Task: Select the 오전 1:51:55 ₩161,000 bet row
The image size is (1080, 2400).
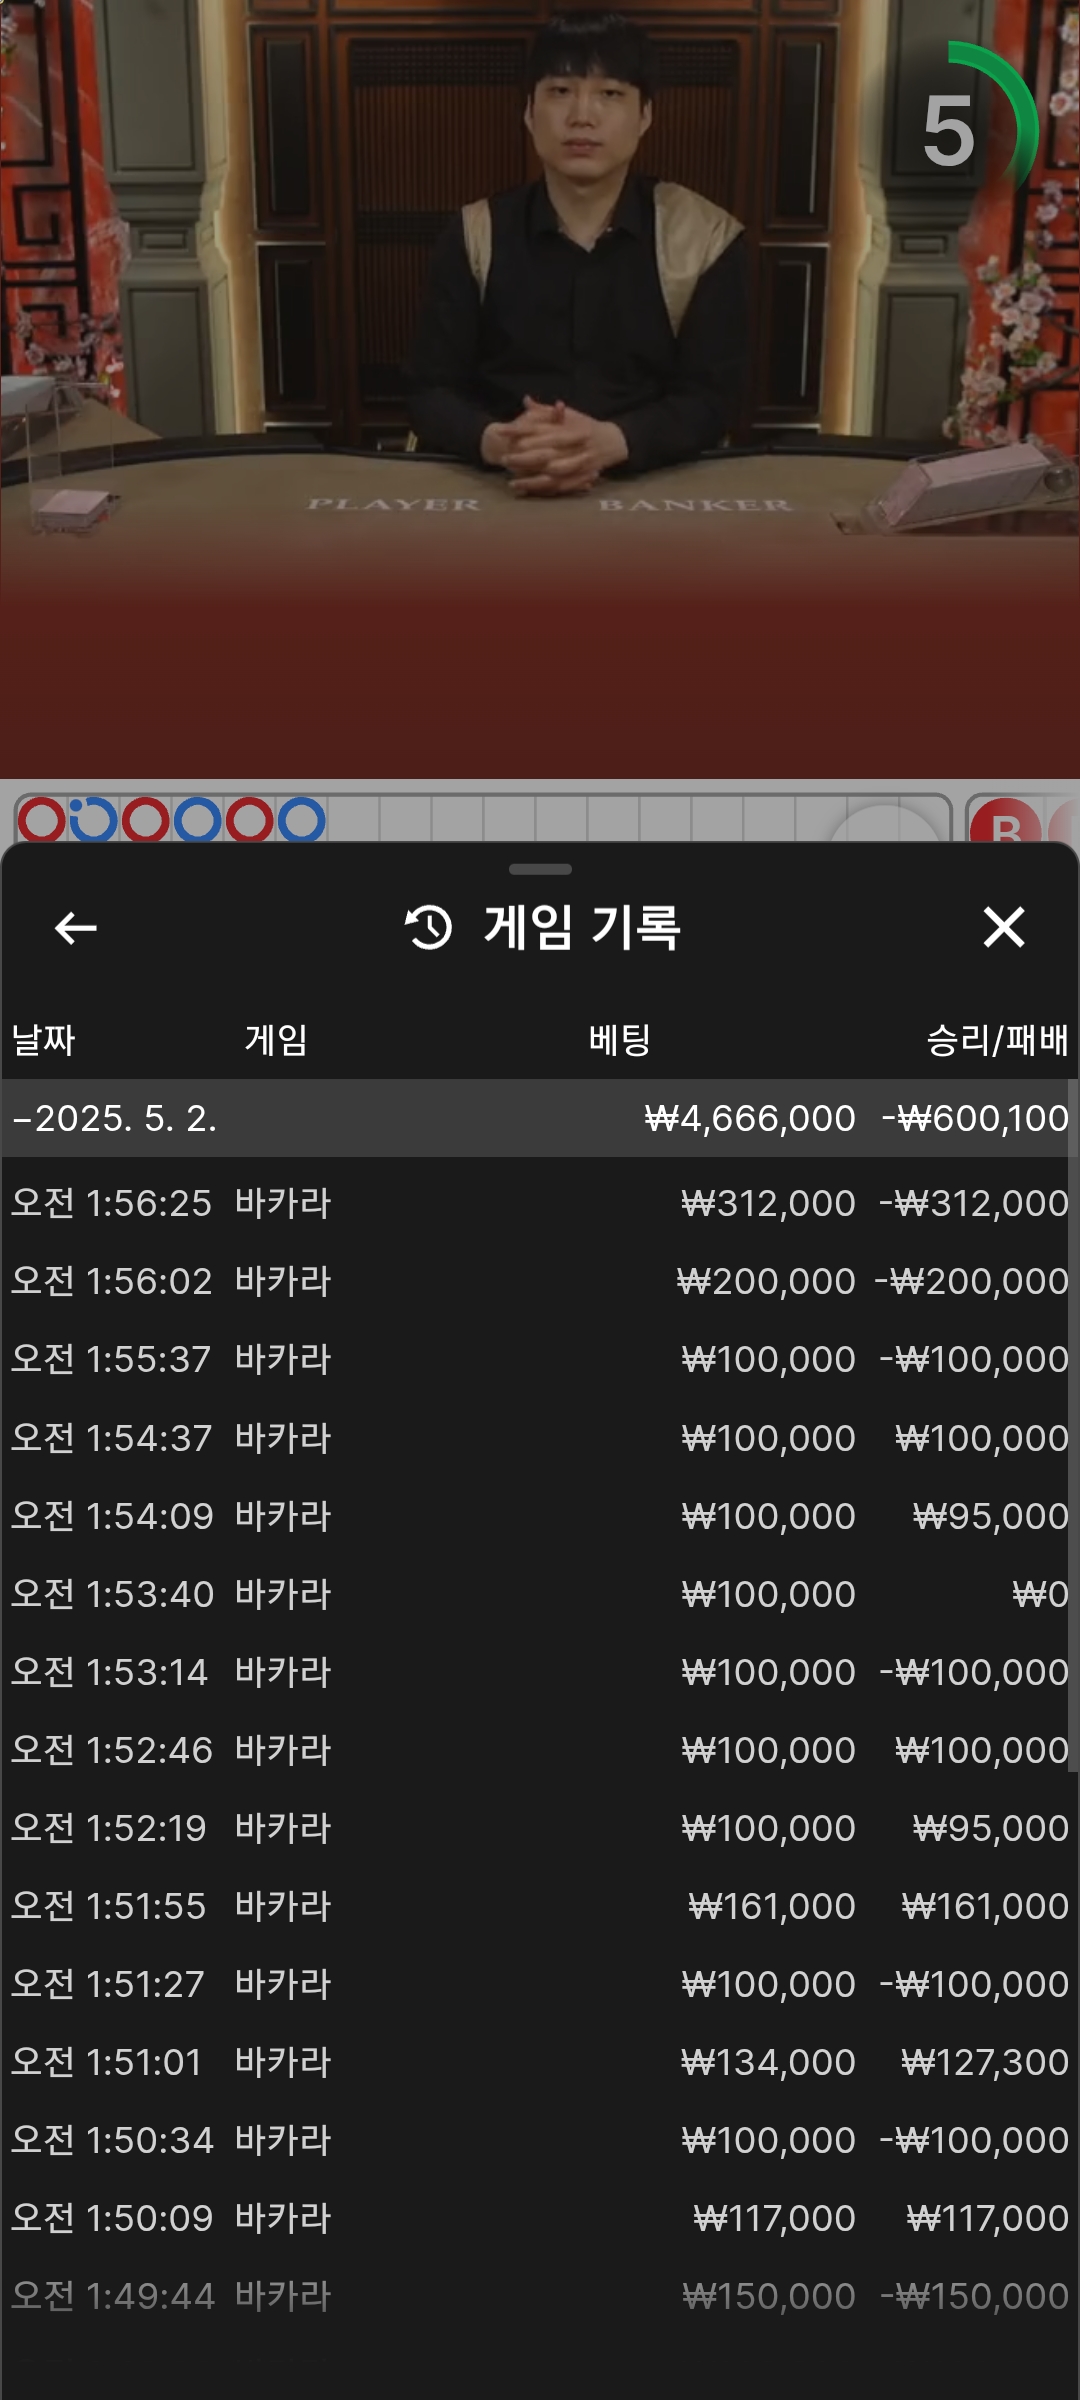Action: pyautogui.click(x=540, y=1906)
